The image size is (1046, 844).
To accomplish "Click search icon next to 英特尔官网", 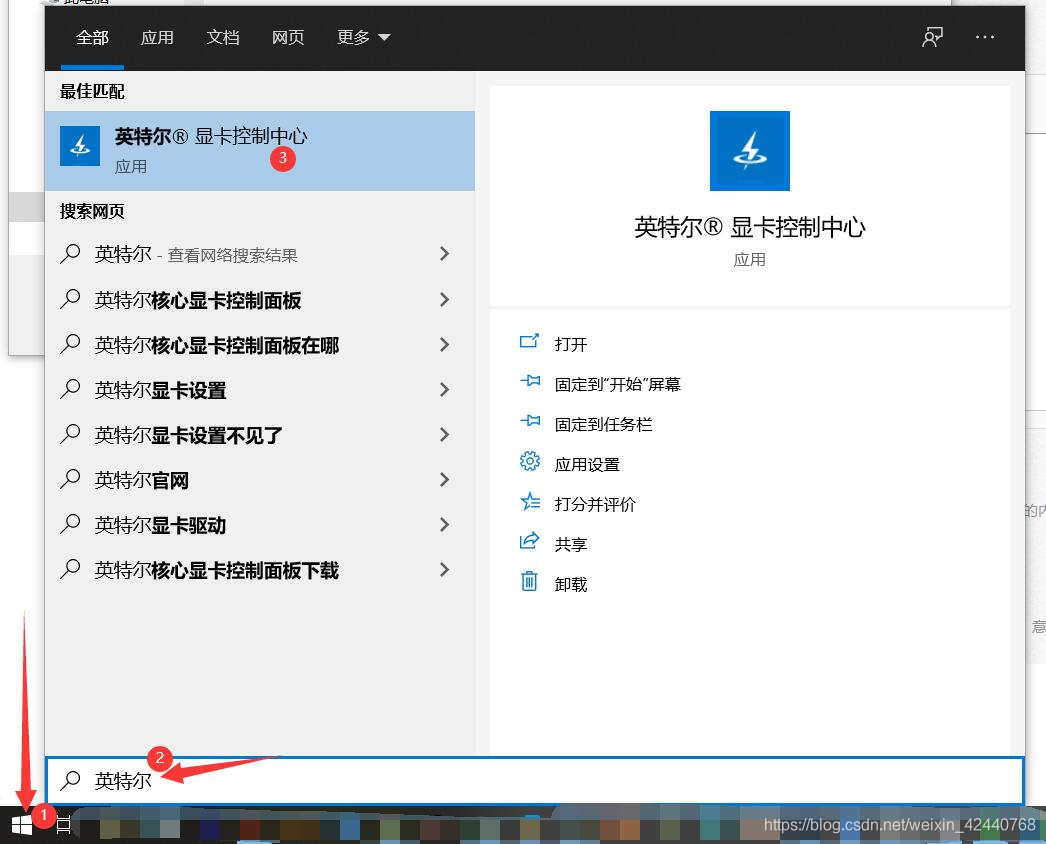I will [x=70, y=479].
